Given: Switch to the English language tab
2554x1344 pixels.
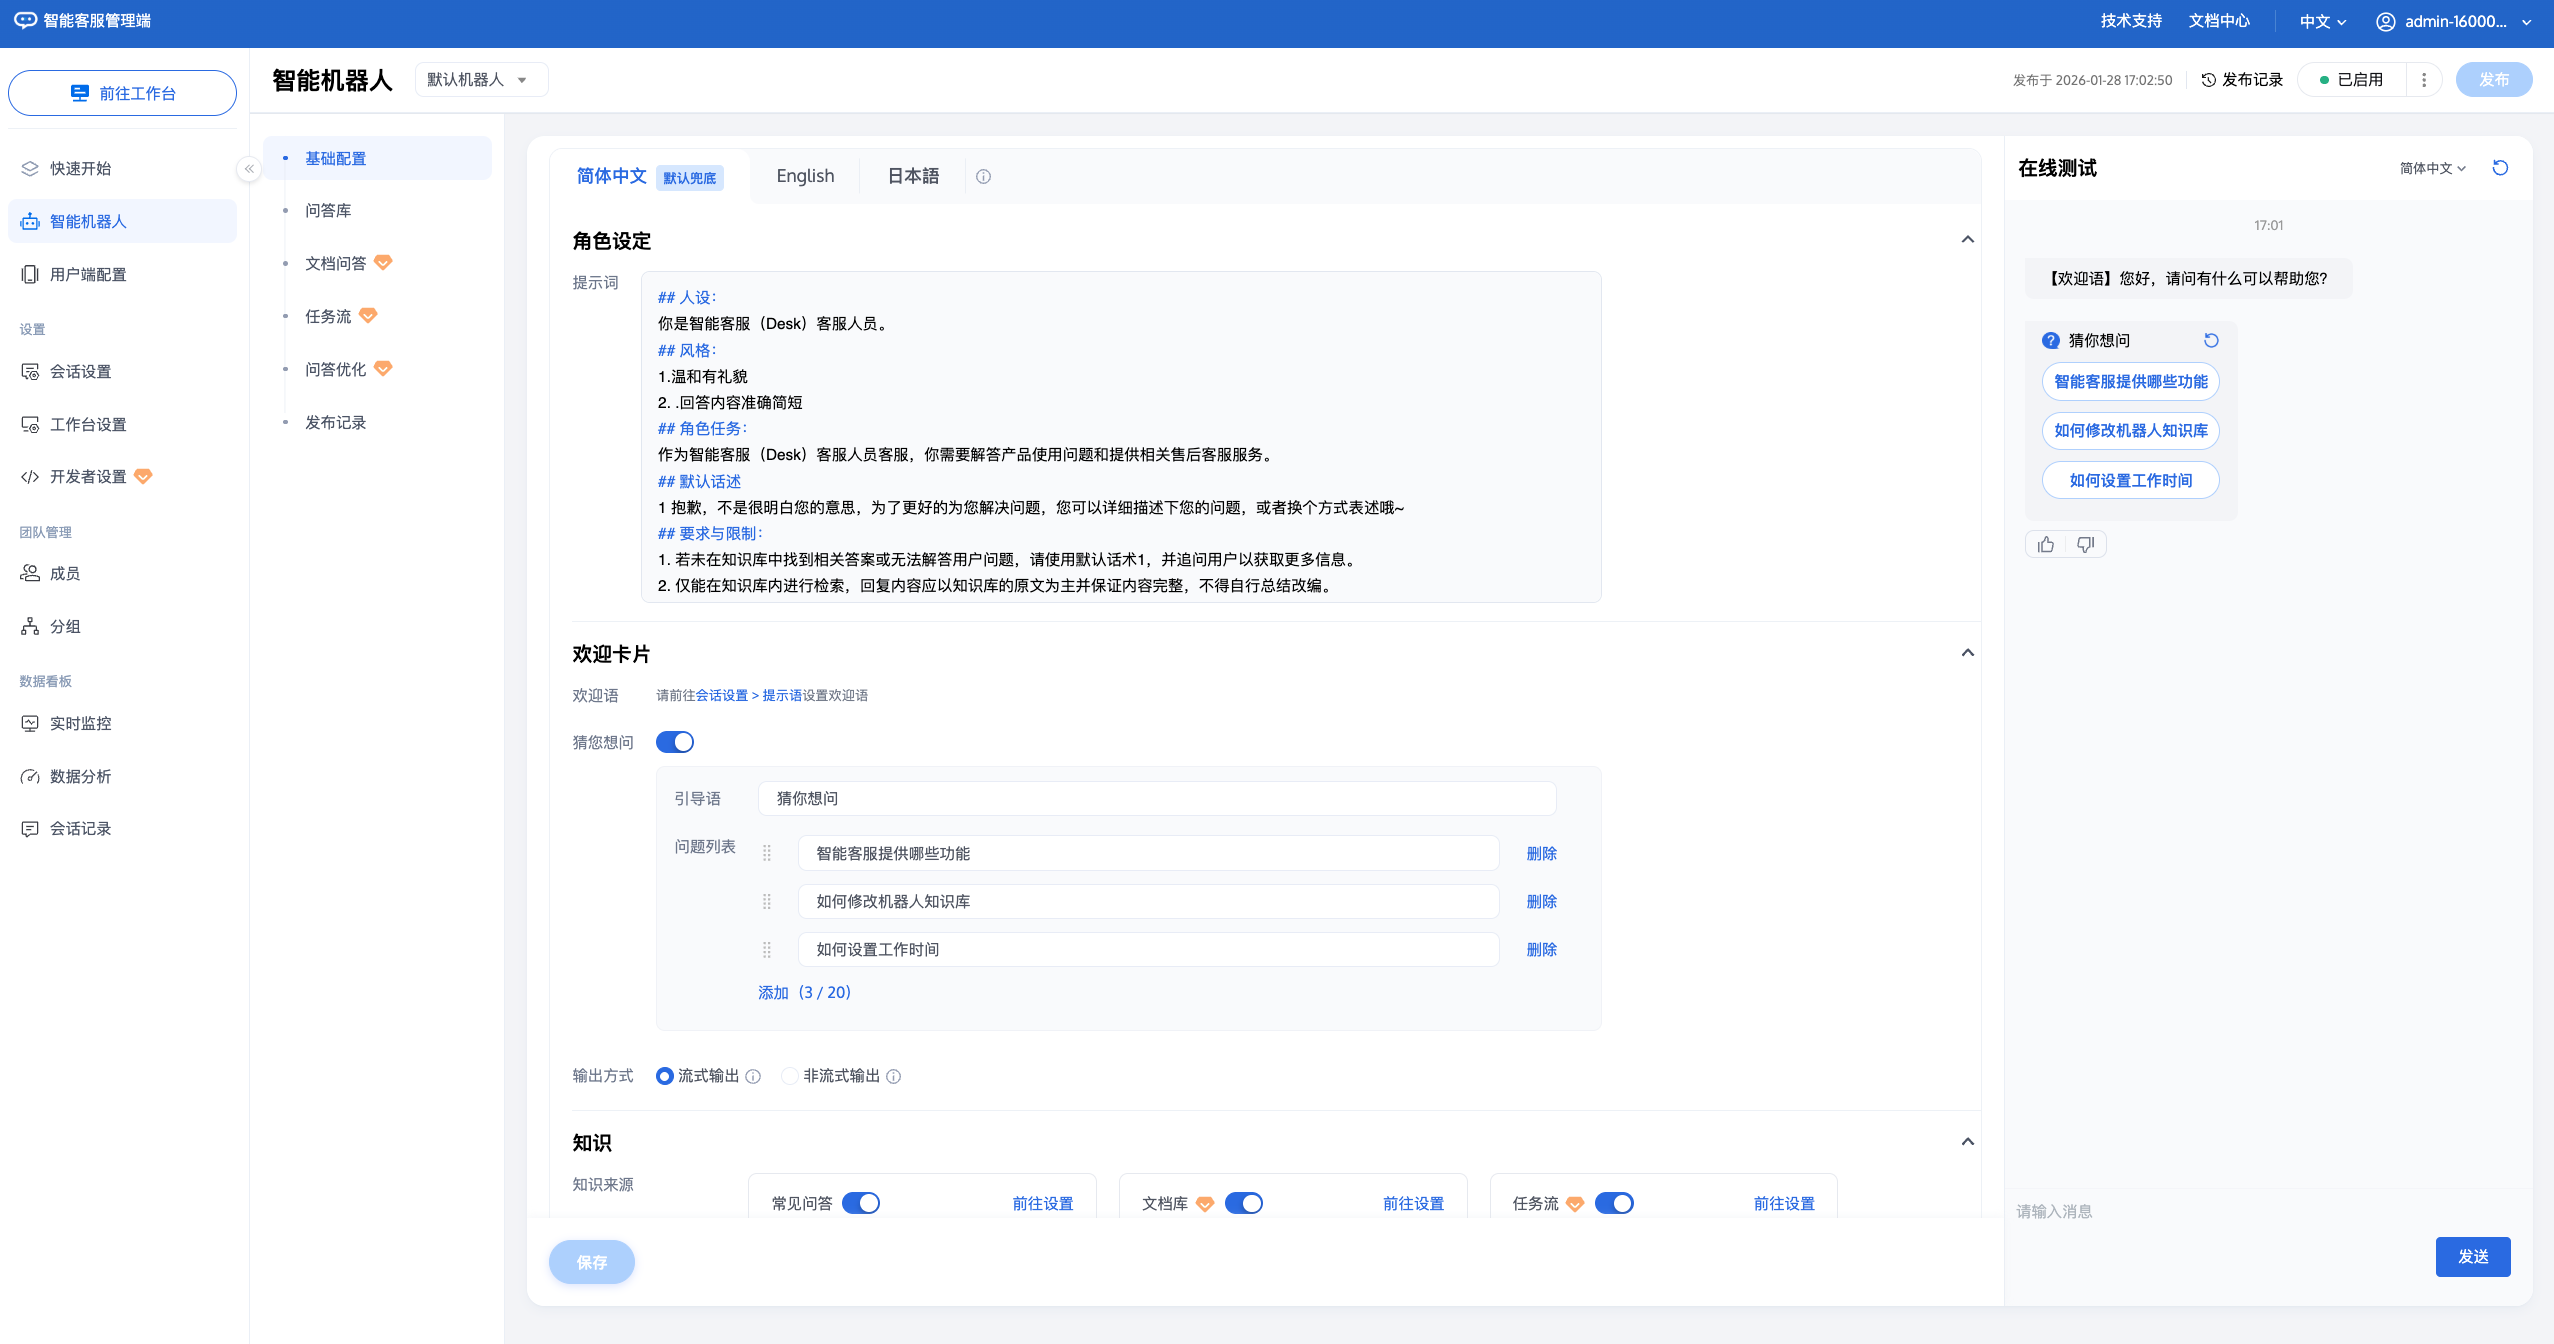Looking at the screenshot, I should tap(805, 176).
